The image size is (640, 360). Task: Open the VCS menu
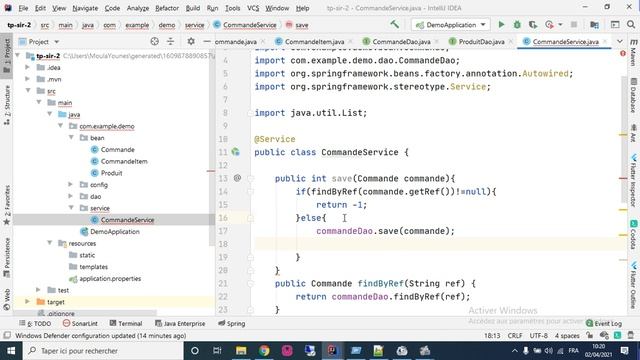pos(253,8)
